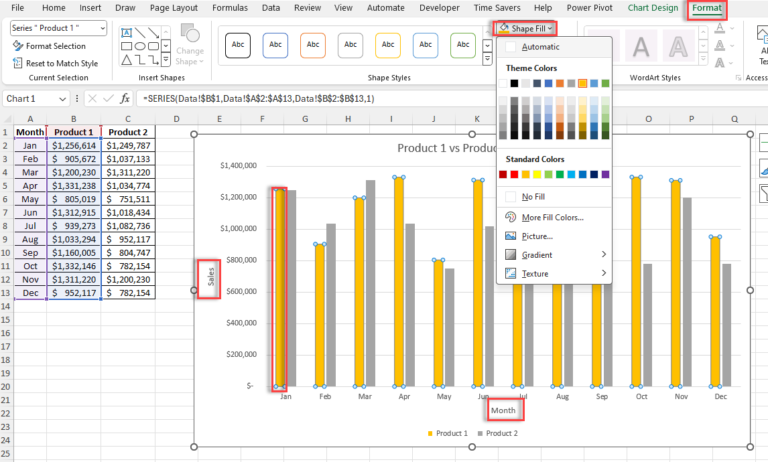Select the Oct cell in column A
Viewport: 768px width, 462px height.
click(x=30, y=266)
